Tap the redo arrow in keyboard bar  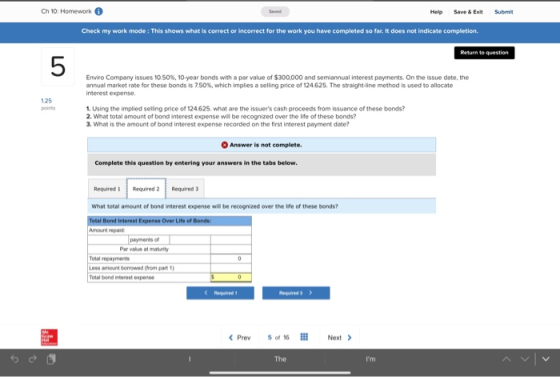32,359
